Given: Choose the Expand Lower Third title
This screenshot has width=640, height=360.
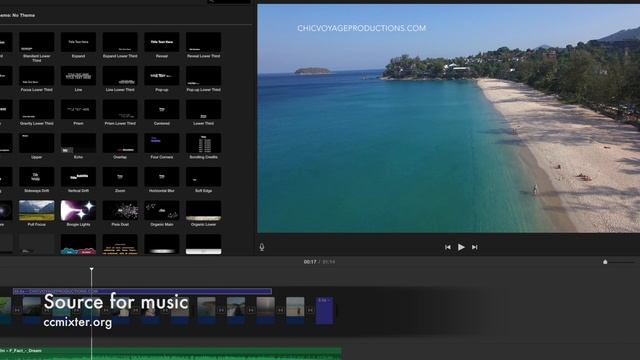Looking at the screenshot, I should [x=120, y=42].
